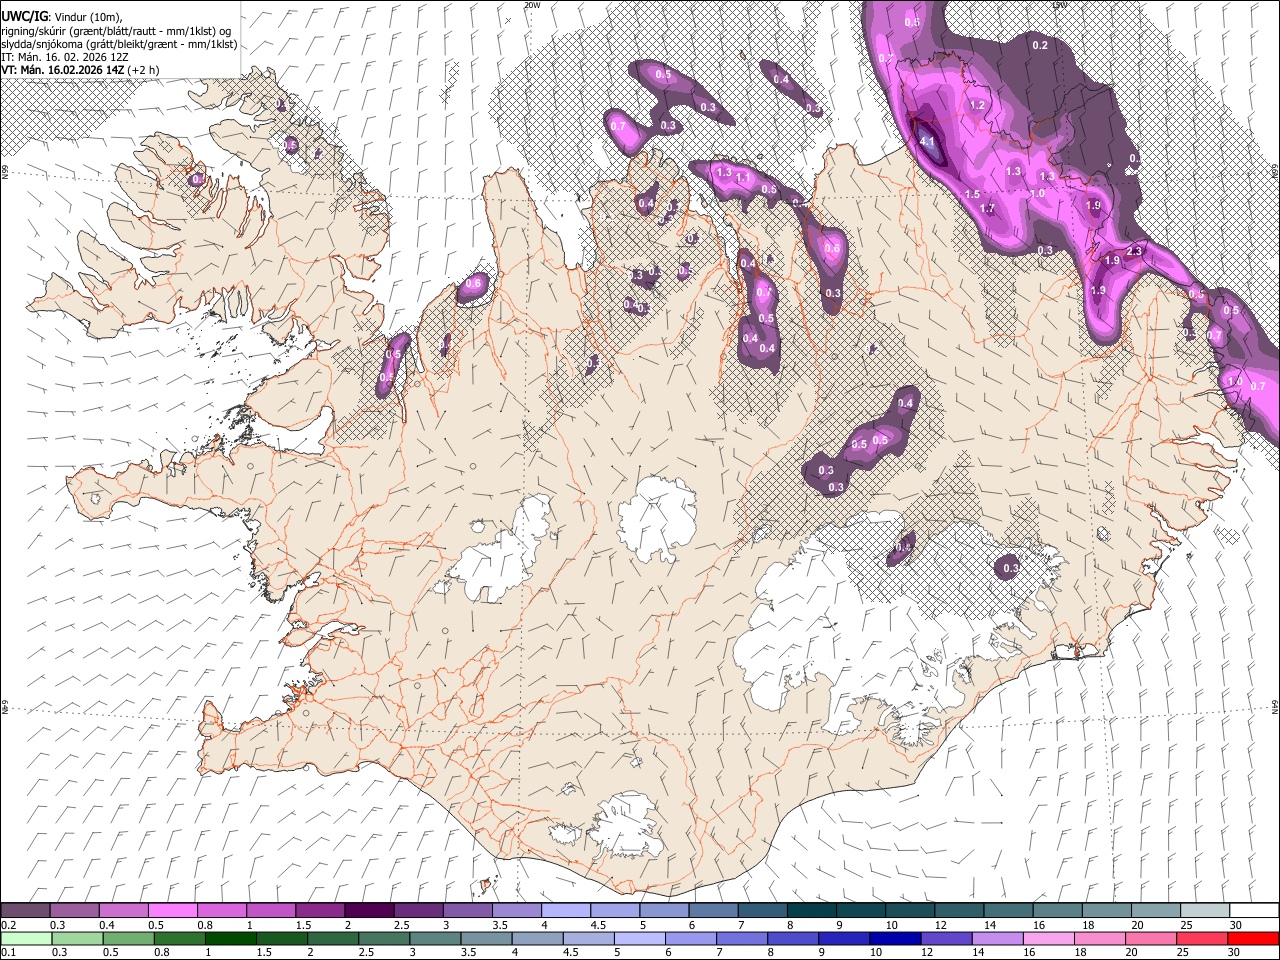Pick lower legend grey-green swatch labelled 3
This screenshot has height=960, width=1280.
tap(435, 938)
